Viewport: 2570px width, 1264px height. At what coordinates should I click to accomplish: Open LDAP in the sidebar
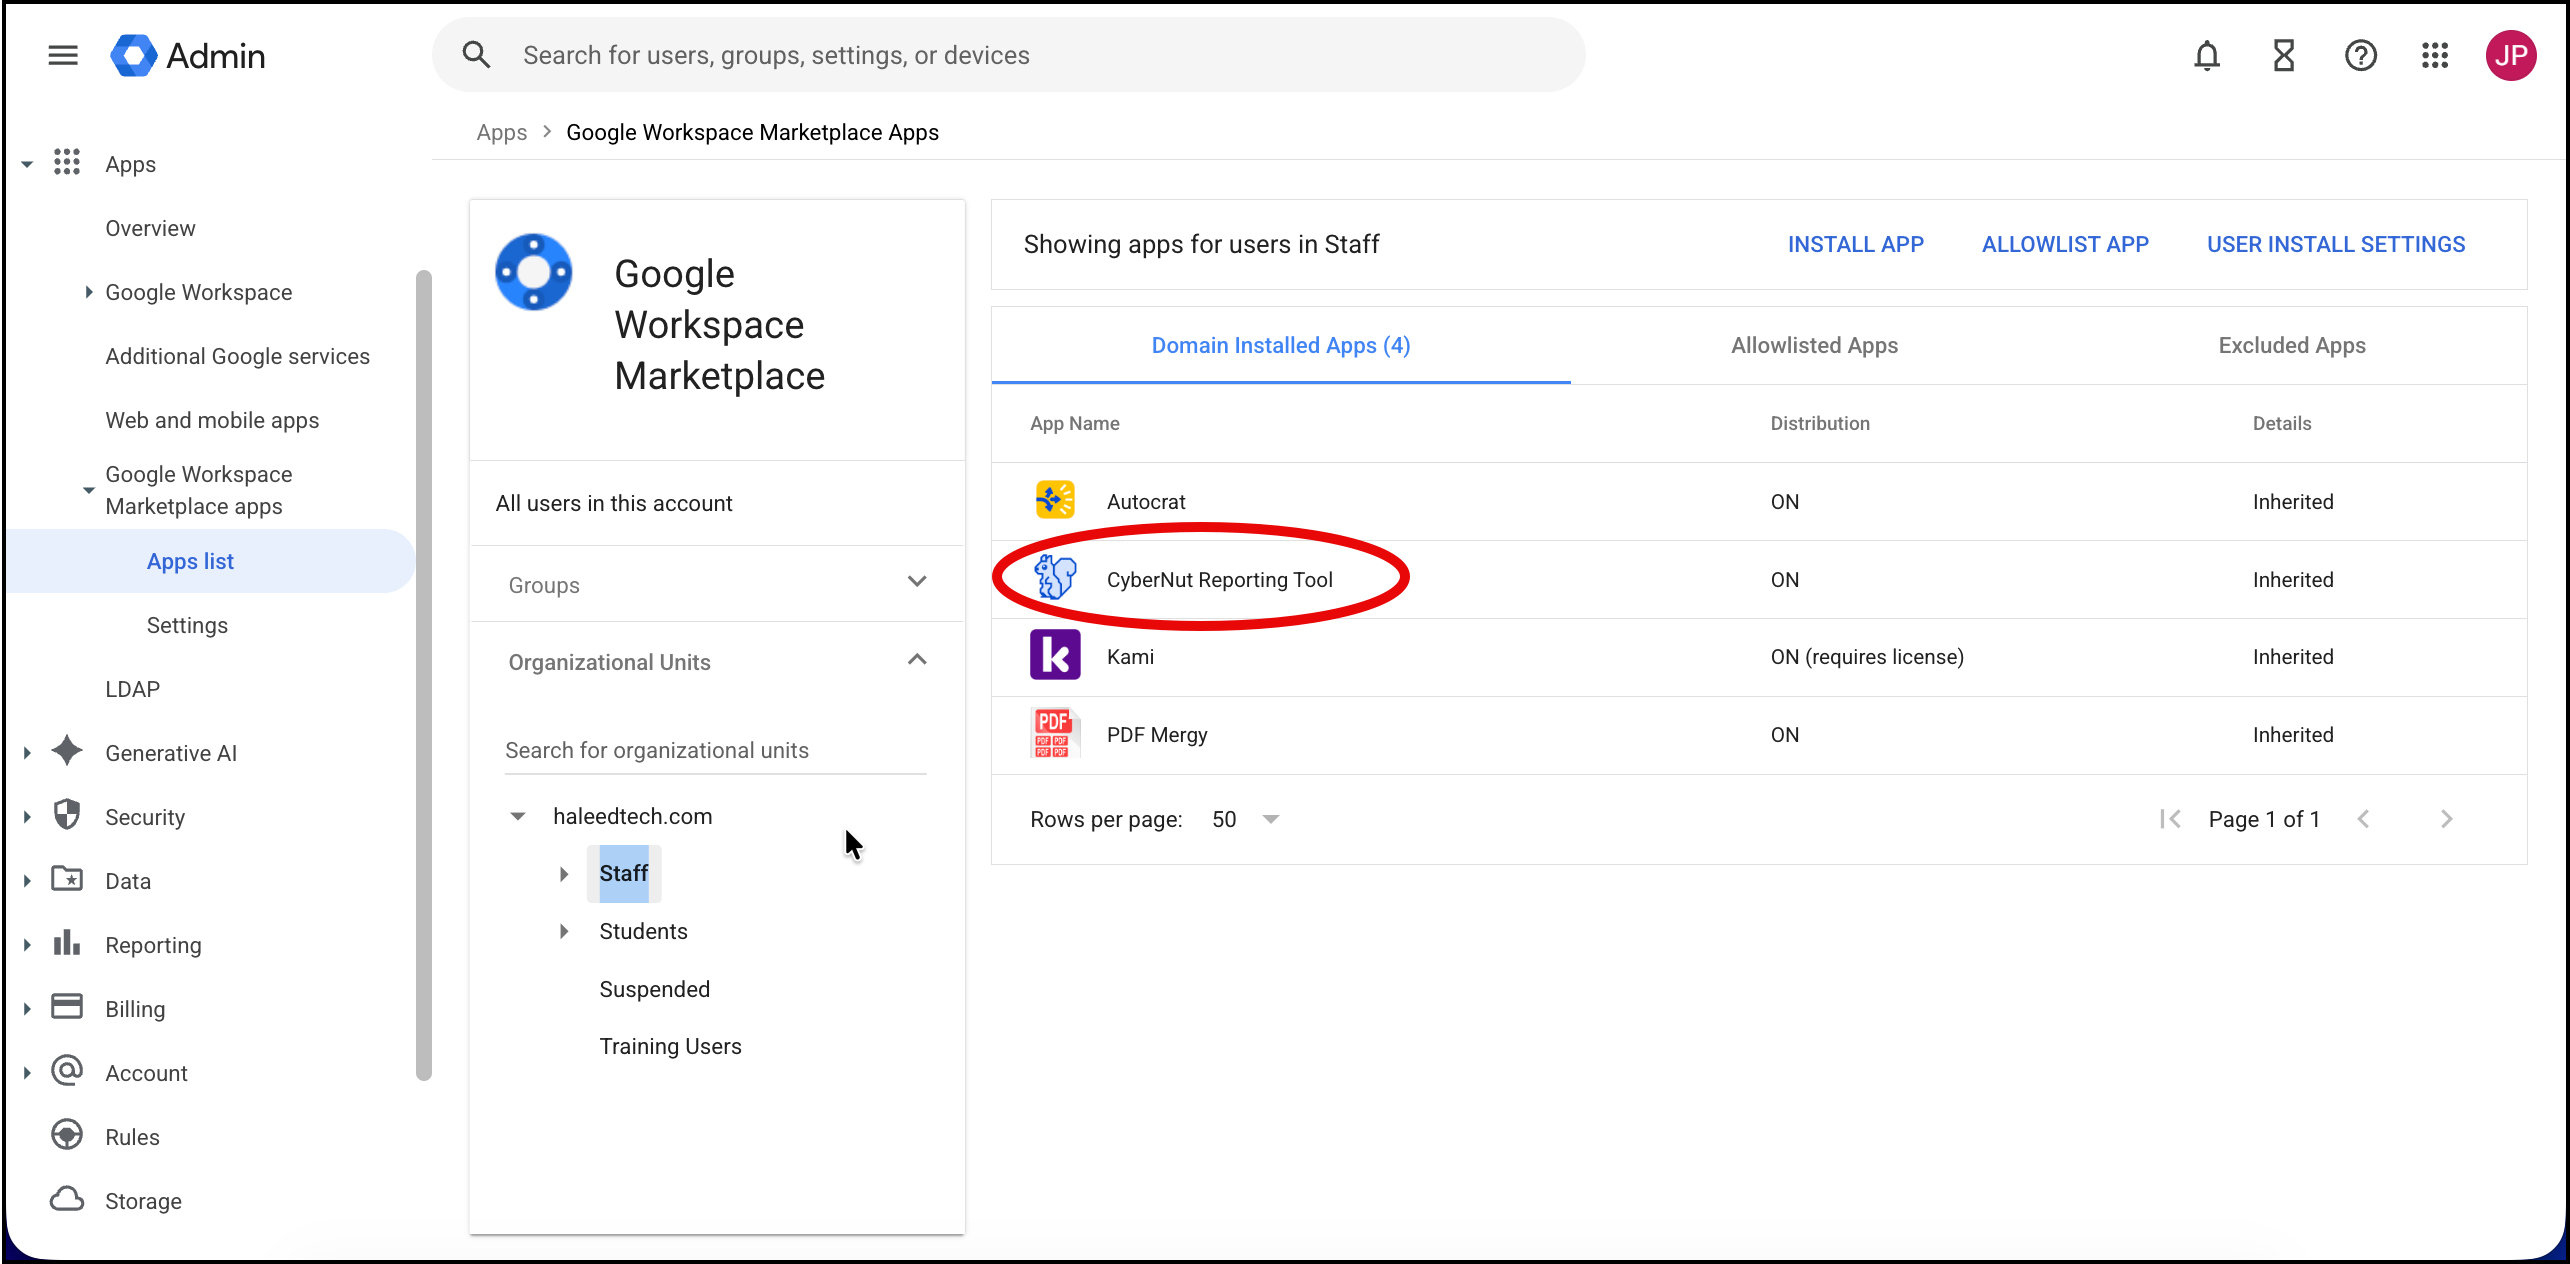click(133, 689)
